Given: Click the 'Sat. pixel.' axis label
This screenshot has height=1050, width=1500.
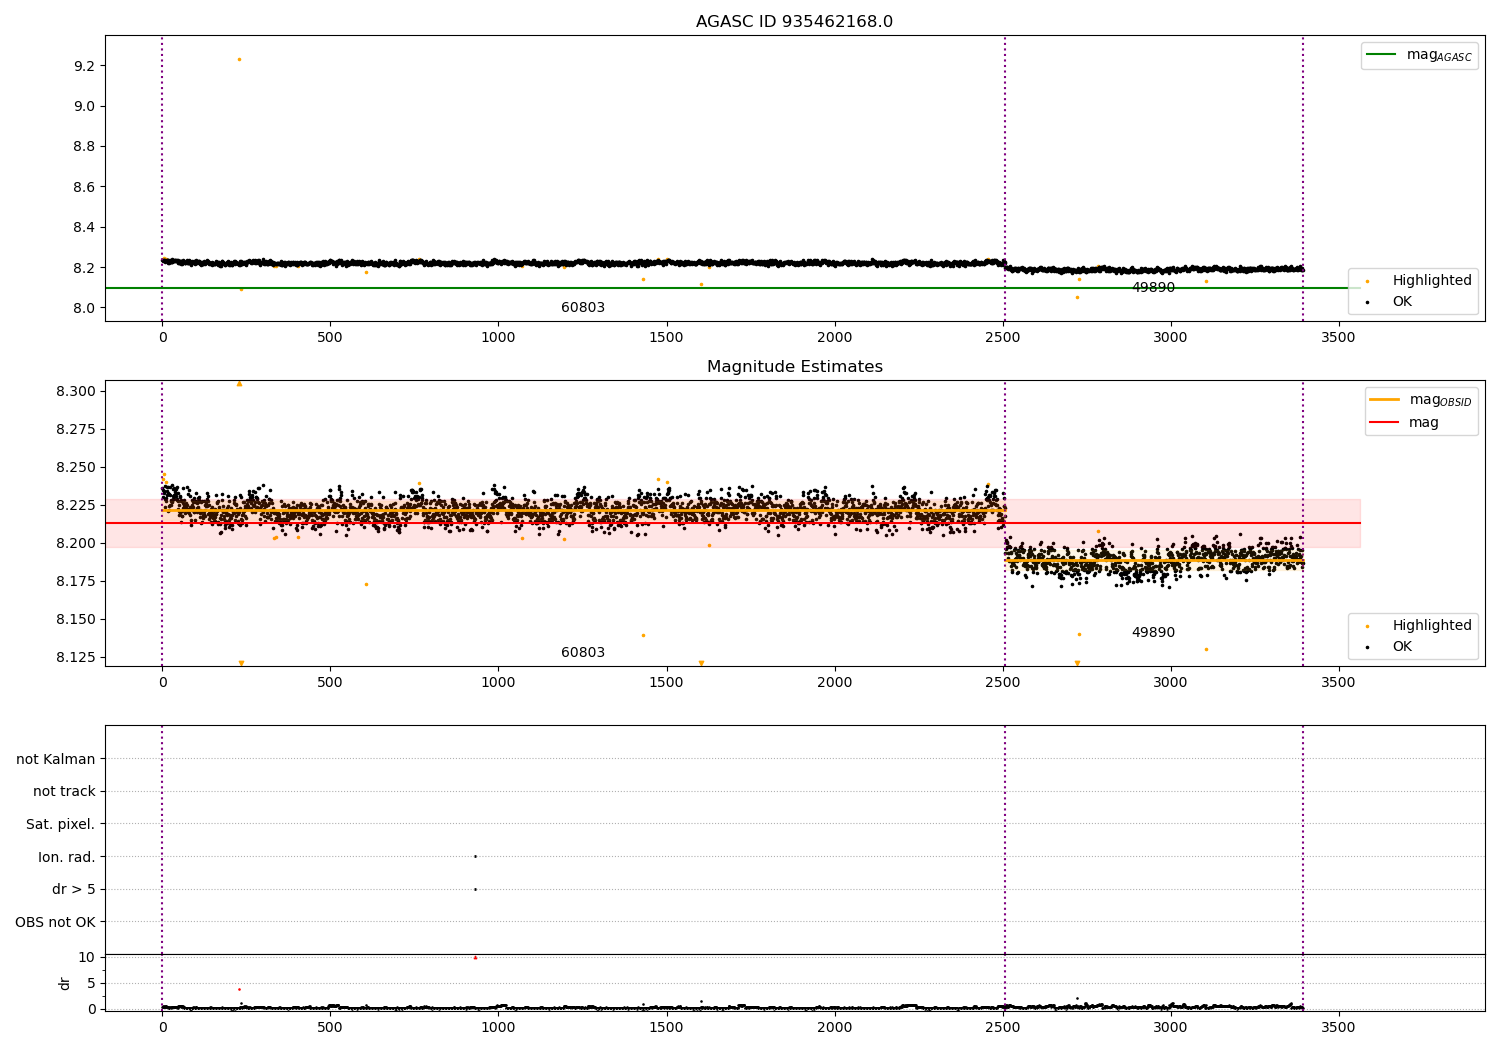Looking at the screenshot, I should pyautogui.click(x=61, y=824).
